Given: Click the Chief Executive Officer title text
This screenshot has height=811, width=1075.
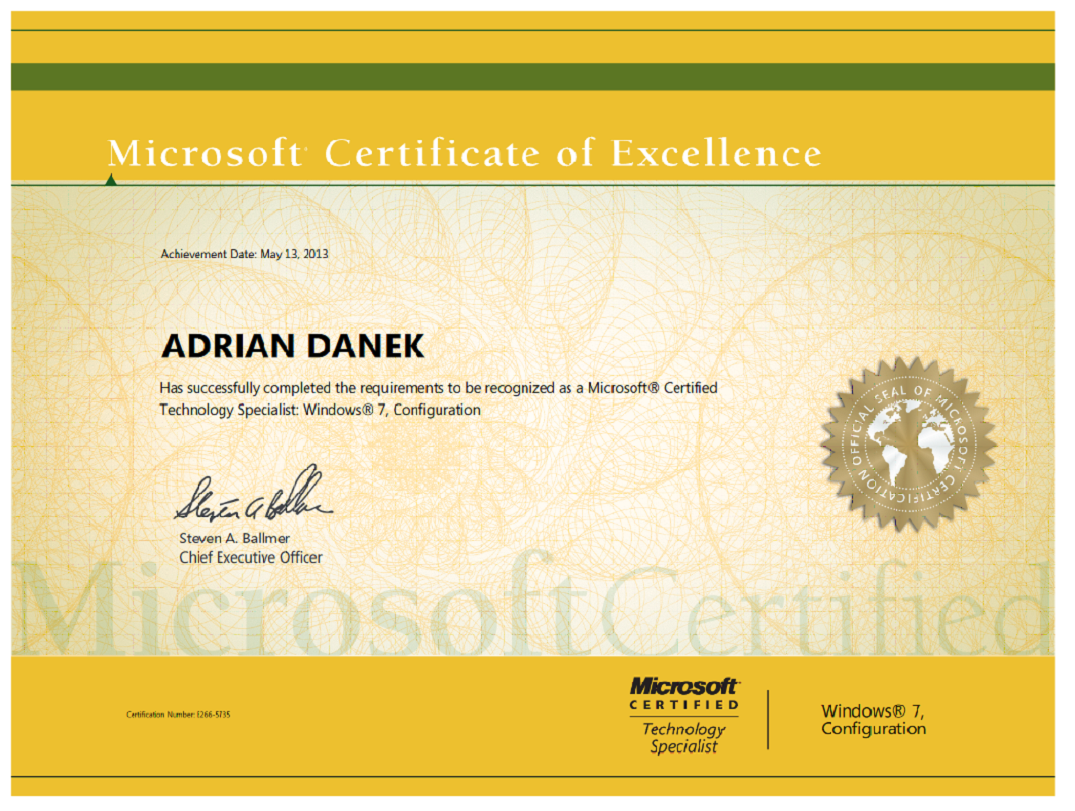Looking at the screenshot, I should coord(251,558).
